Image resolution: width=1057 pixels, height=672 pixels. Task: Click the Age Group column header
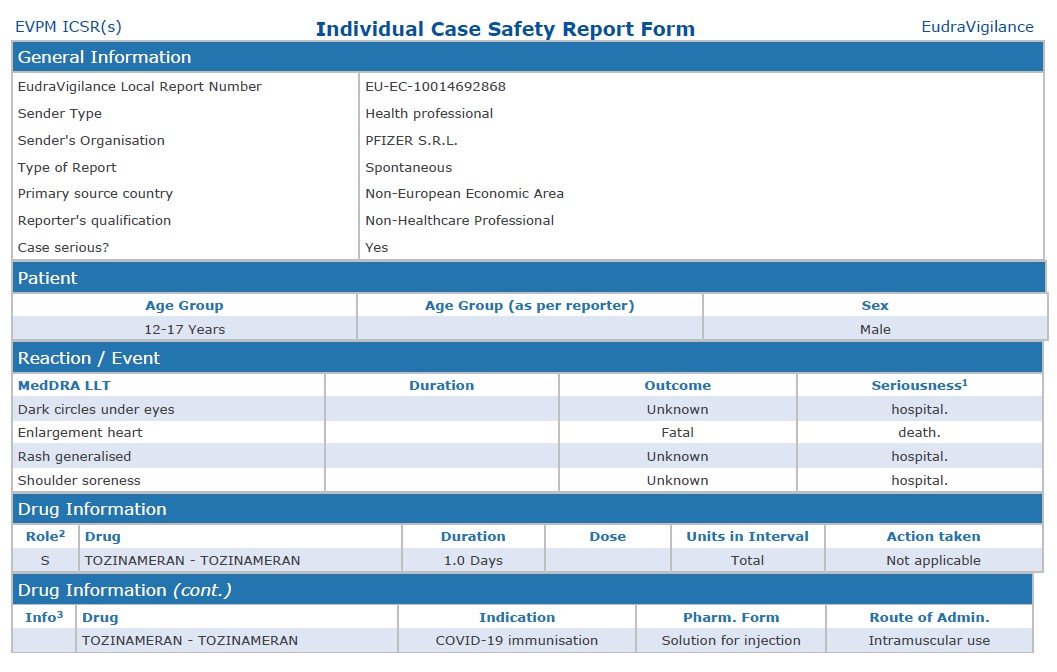(x=184, y=305)
